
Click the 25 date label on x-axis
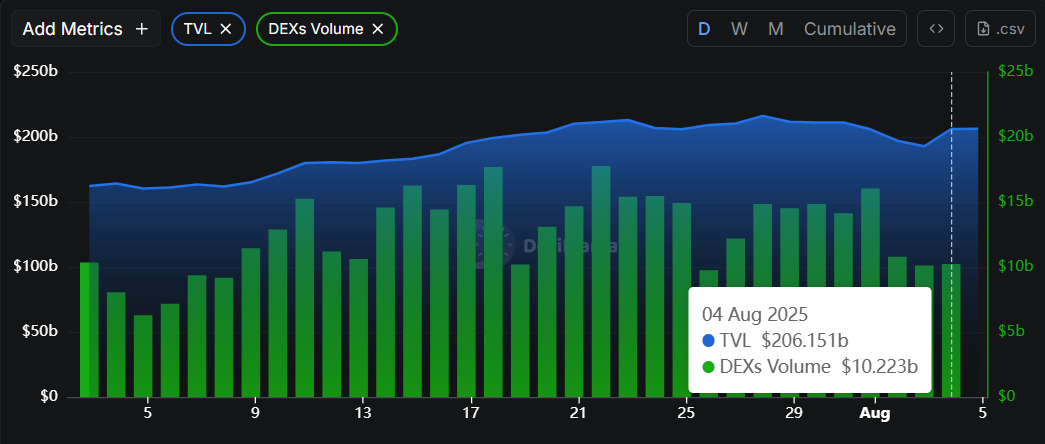[686, 413]
